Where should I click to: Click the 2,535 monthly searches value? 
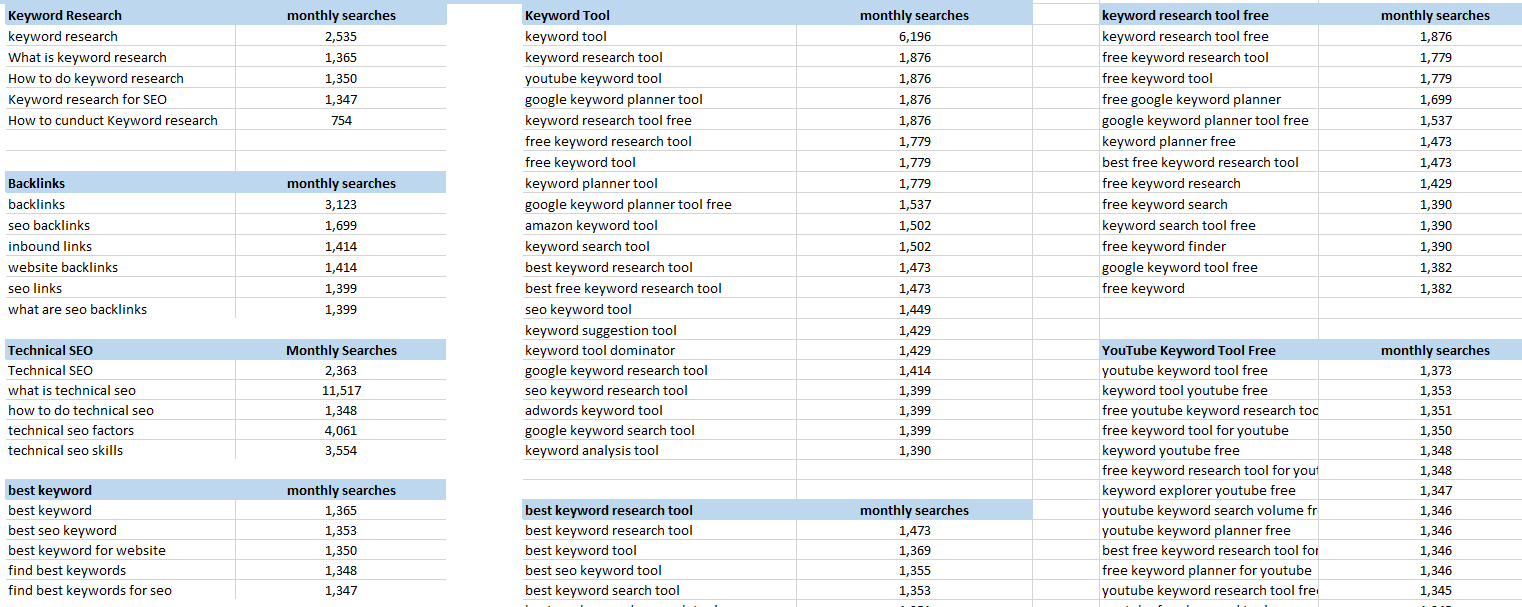(341, 36)
